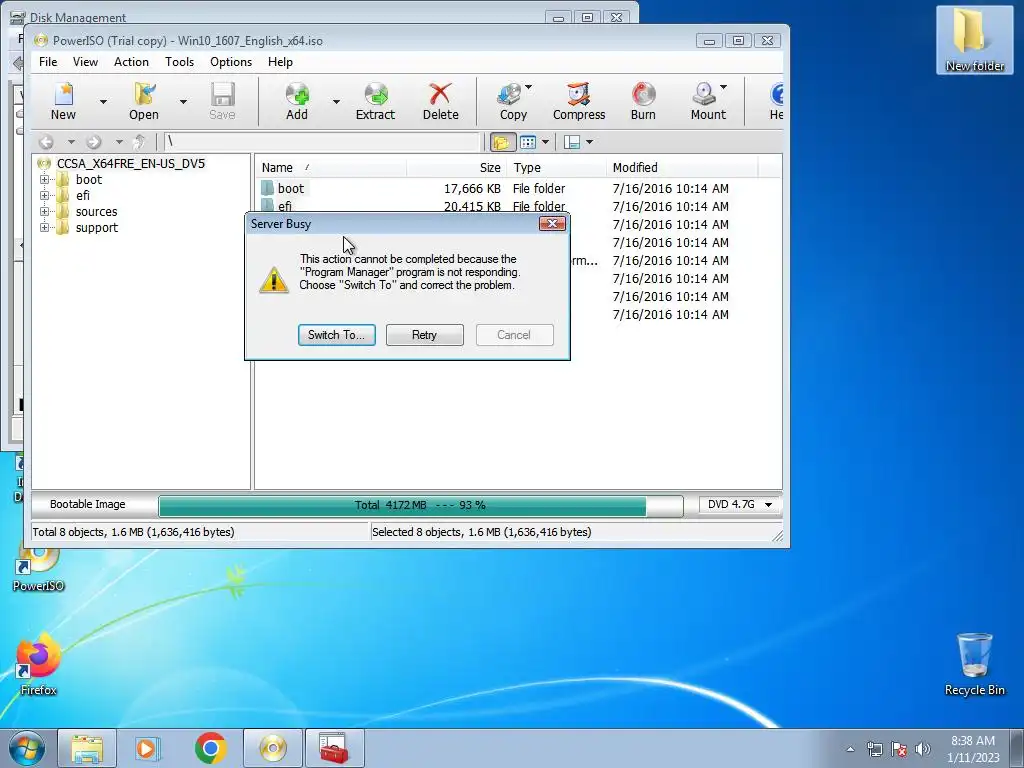
Task: Open PowerISO desktop shortcut
Action: (x=38, y=569)
